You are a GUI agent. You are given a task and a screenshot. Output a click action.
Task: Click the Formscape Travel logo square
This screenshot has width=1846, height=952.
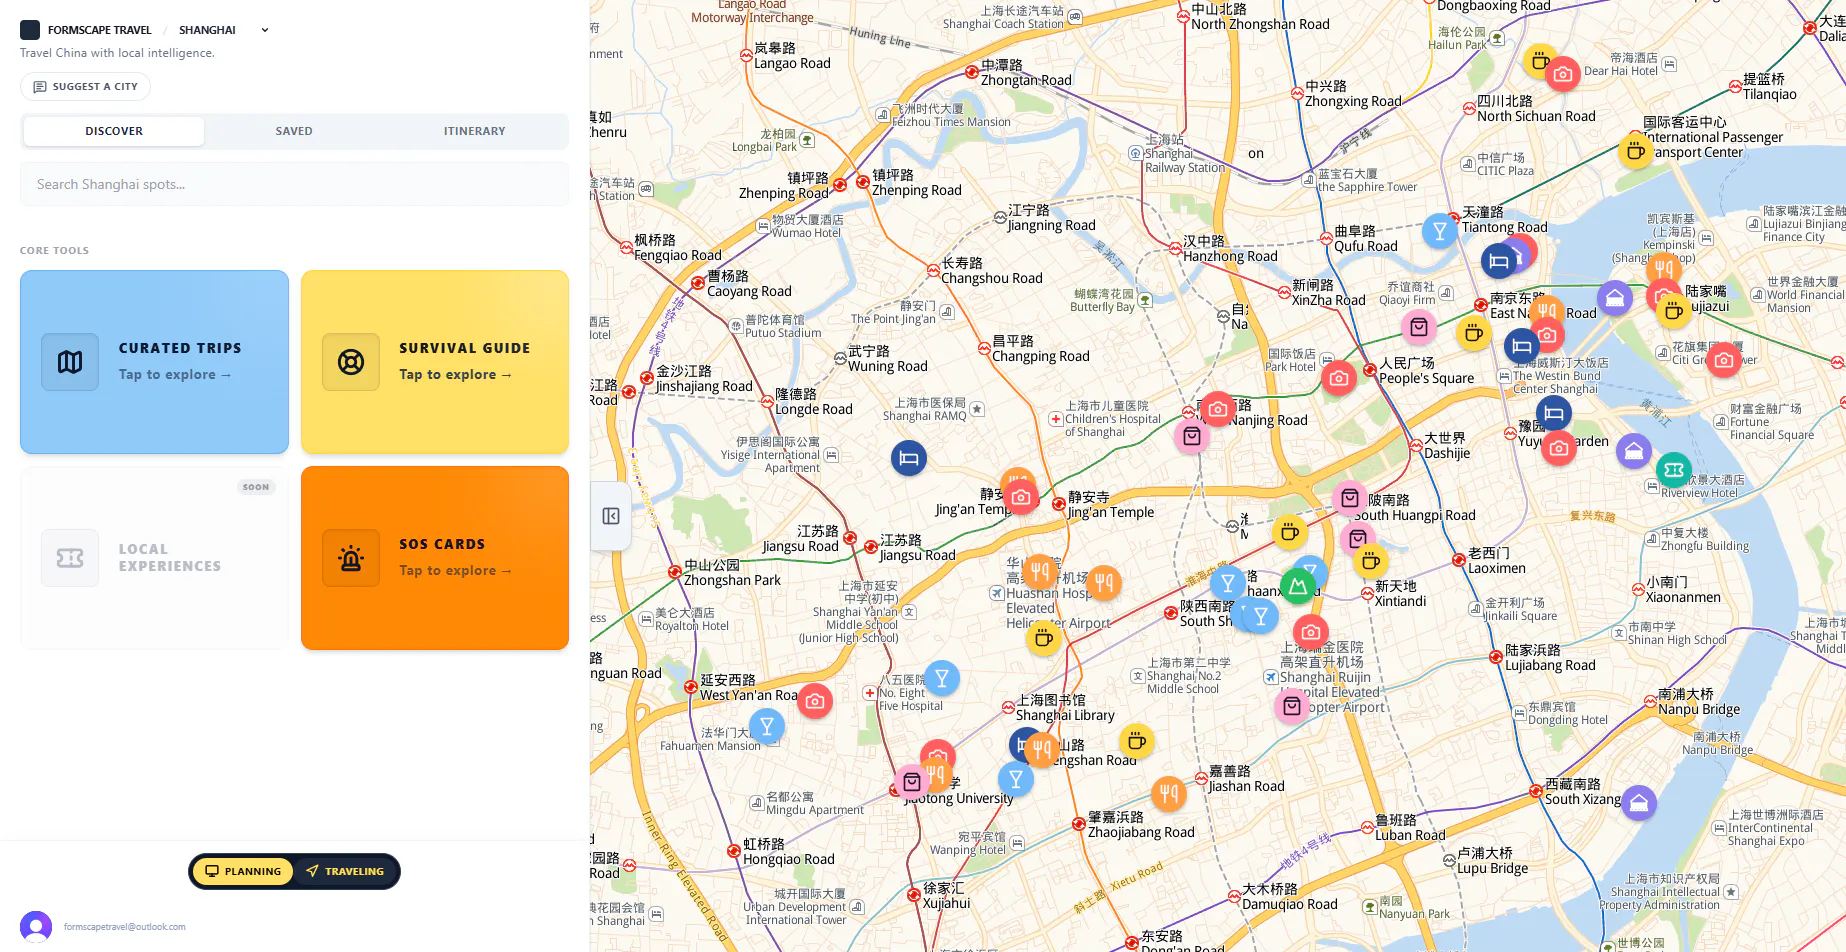click(x=30, y=30)
